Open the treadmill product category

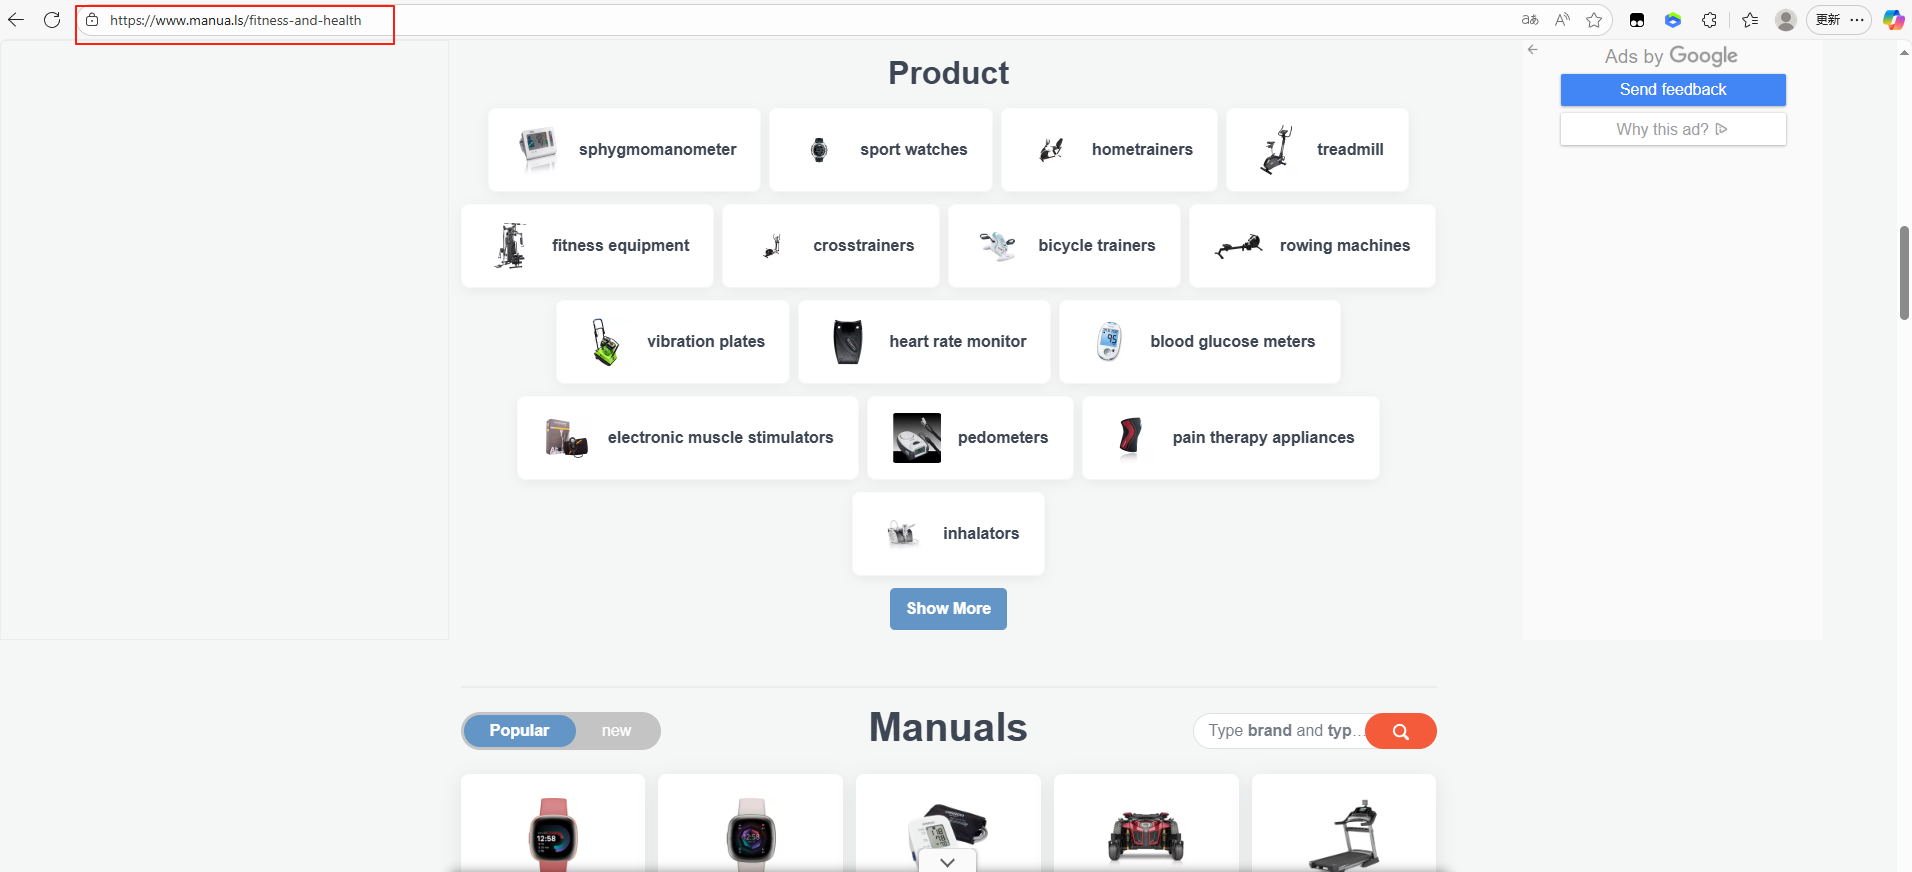pos(1317,150)
